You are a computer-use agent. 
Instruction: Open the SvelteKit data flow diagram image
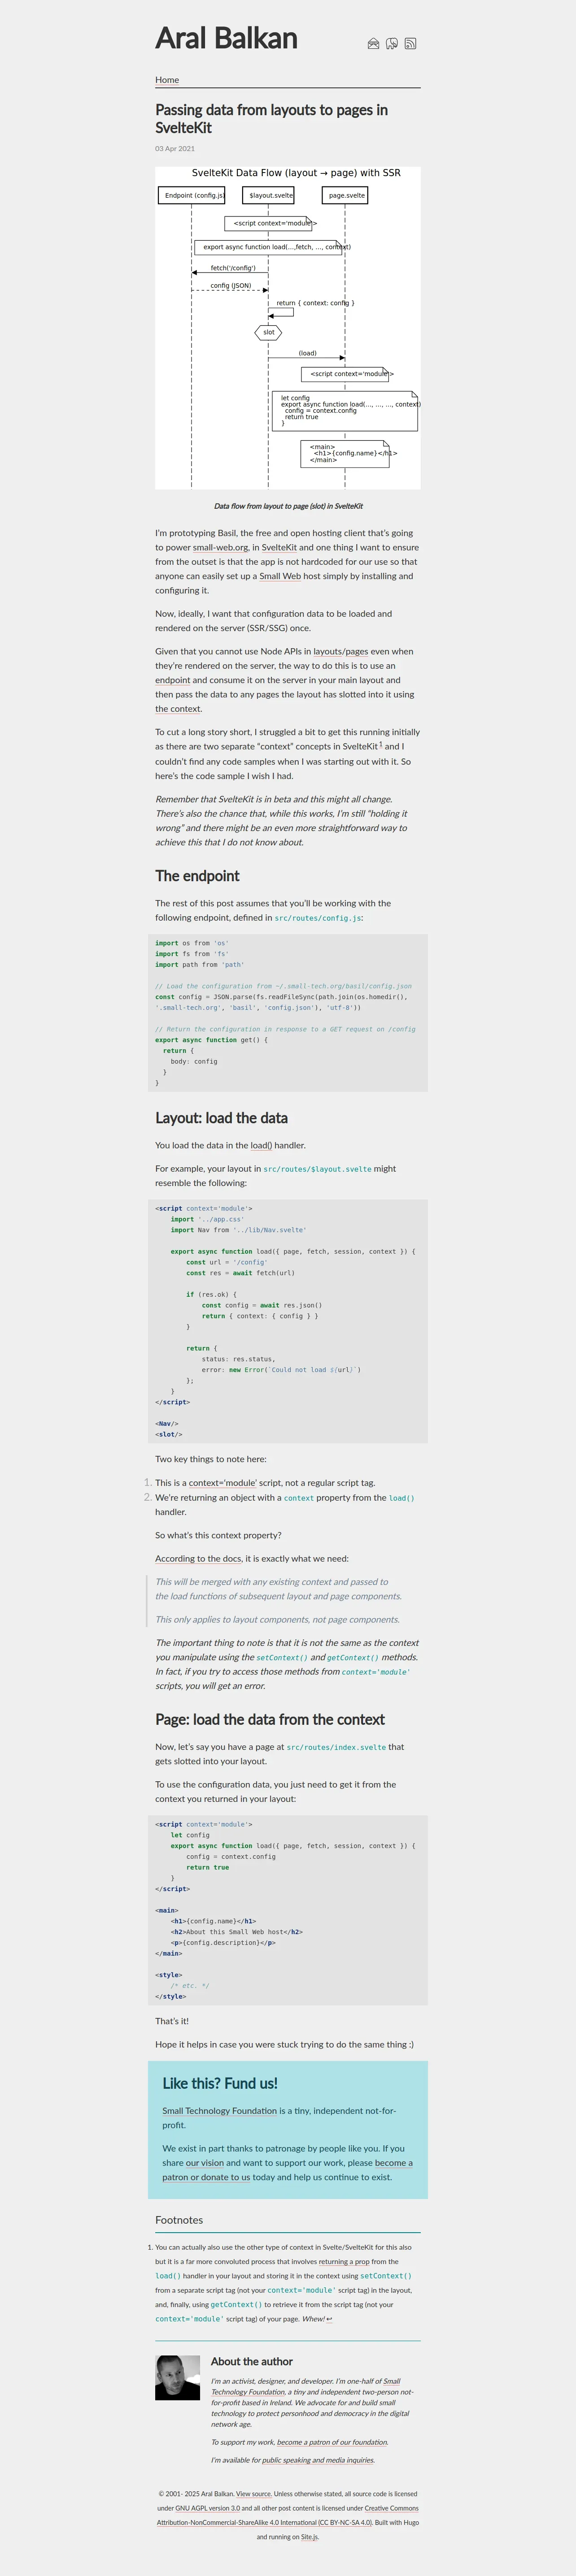click(288, 328)
